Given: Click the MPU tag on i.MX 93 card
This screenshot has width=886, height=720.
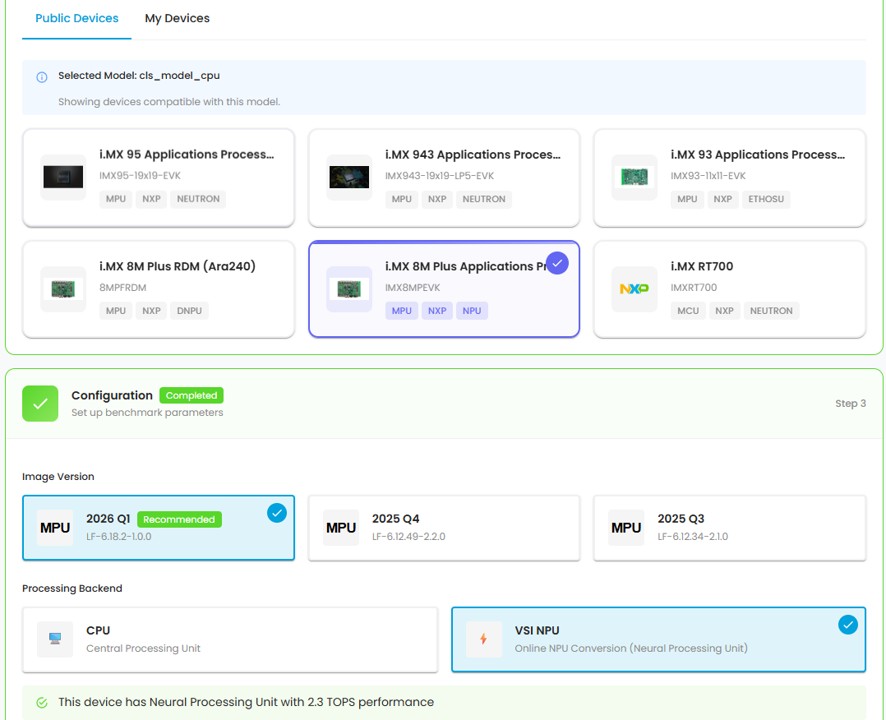Looking at the screenshot, I should (687, 199).
